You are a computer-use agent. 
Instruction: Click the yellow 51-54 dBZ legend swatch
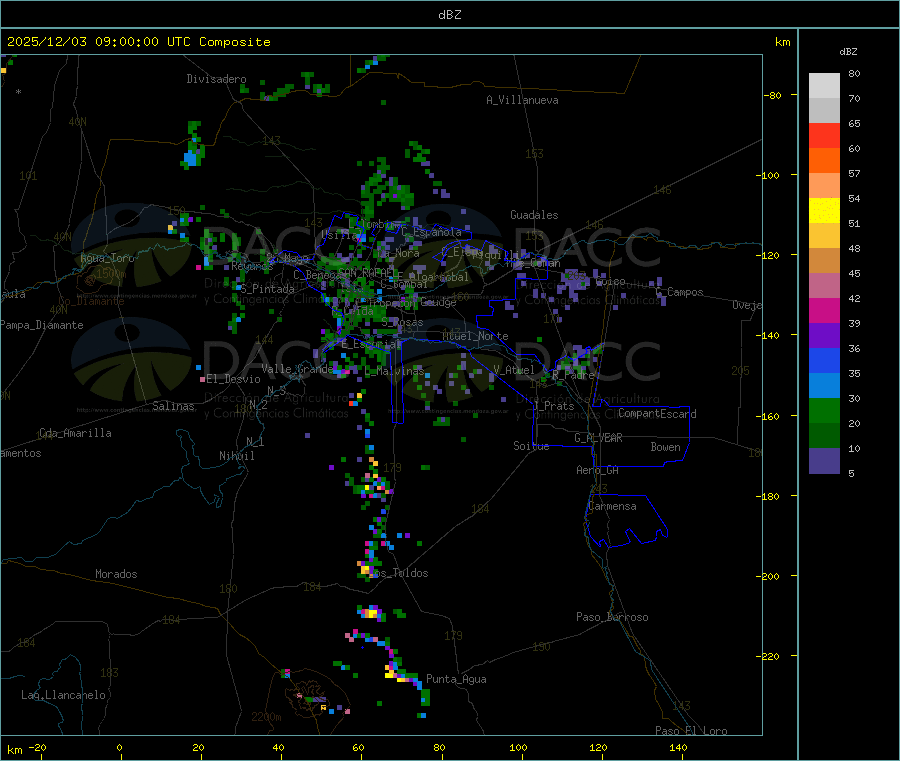click(x=824, y=211)
